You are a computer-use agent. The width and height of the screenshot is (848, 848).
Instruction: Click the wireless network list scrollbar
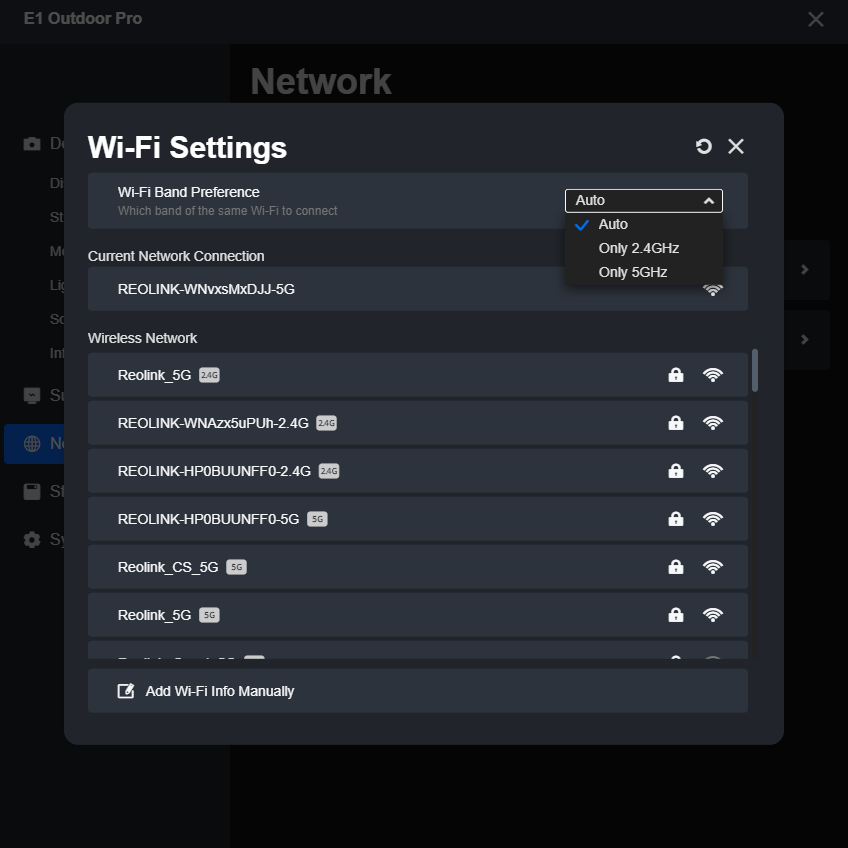click(754, 370)
